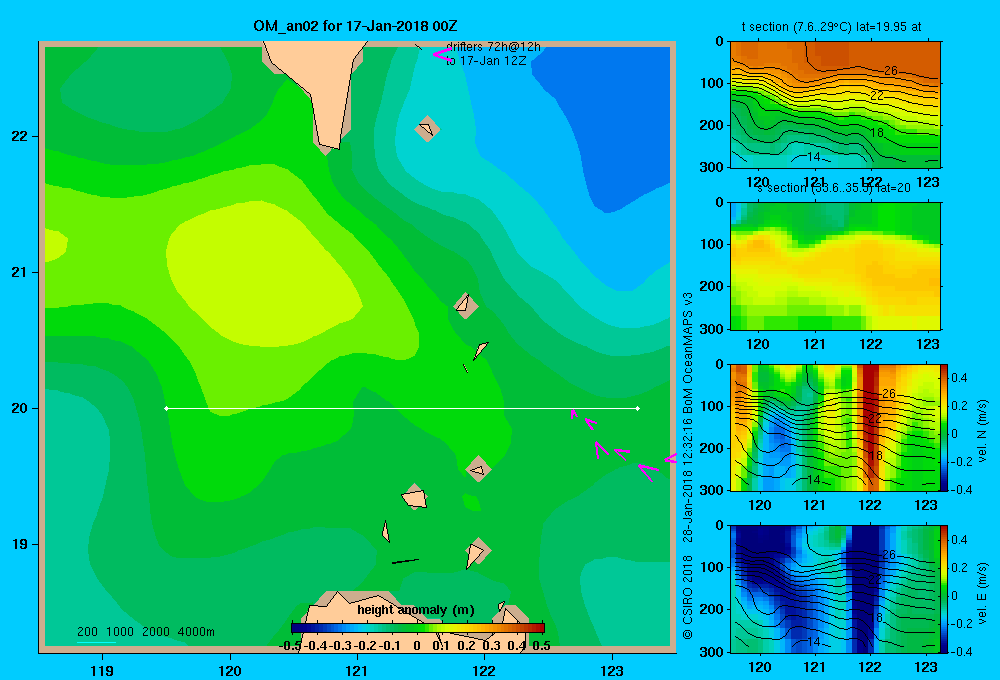This screenshot has width=1000, height=680.
Task: Click the '-0.5' tick on height anomaly scale
Action: (290, 646)
